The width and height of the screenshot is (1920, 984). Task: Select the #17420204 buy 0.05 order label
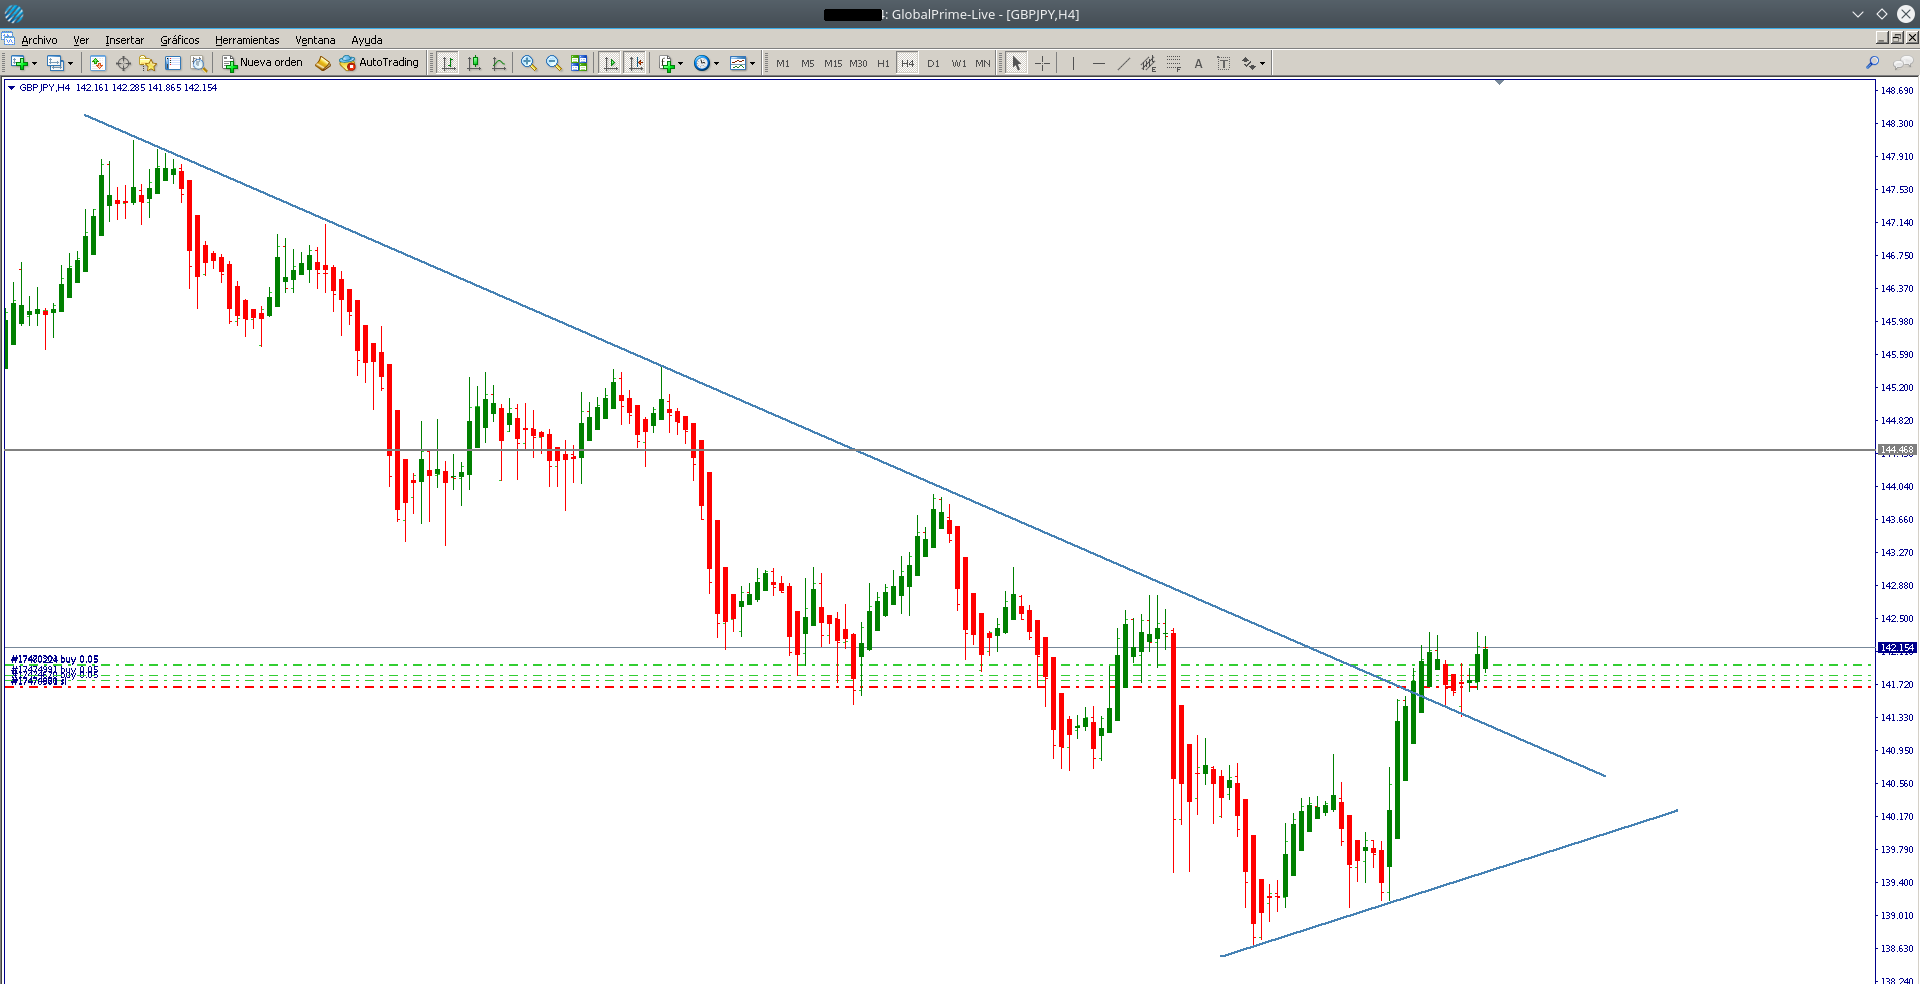[x=55, y=659]
